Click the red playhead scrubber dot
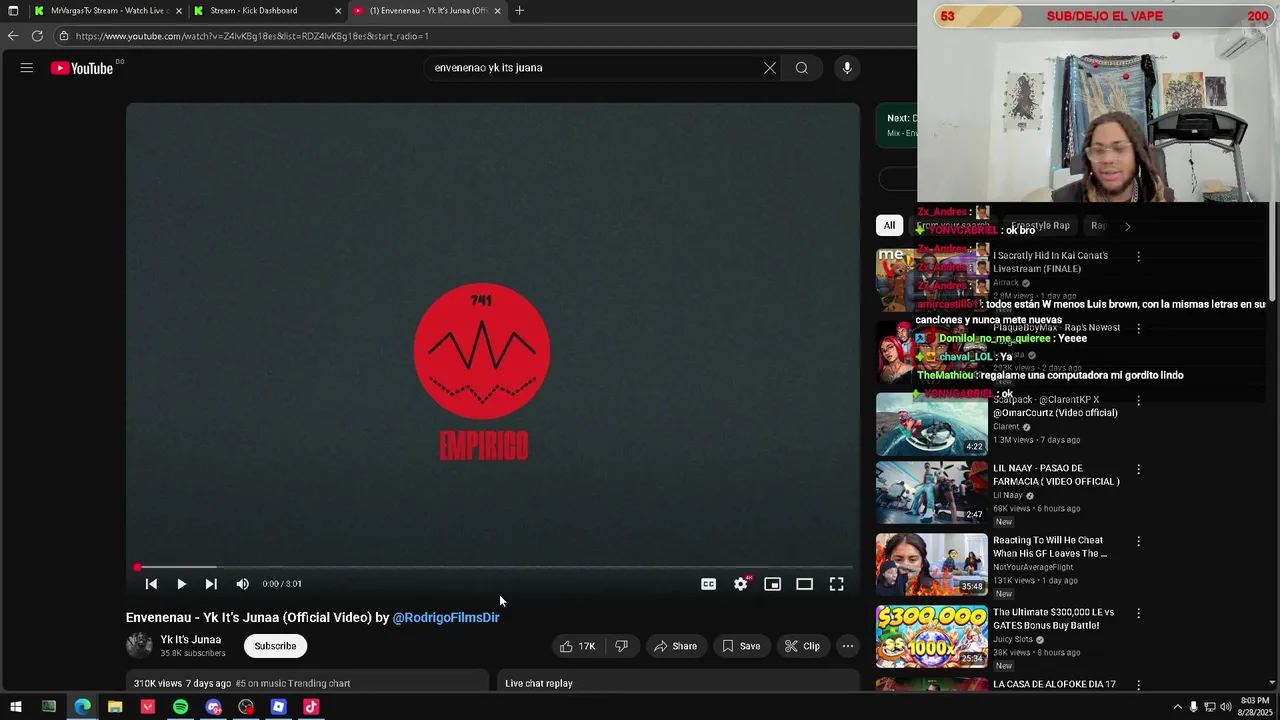Viewport: 1280px width, 720px height. (138, 568)
